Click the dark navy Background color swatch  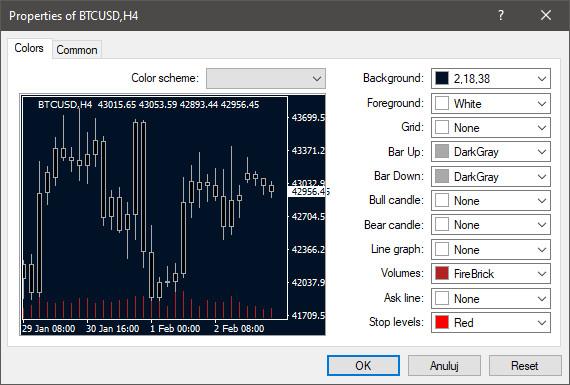[x=442, y=78]
